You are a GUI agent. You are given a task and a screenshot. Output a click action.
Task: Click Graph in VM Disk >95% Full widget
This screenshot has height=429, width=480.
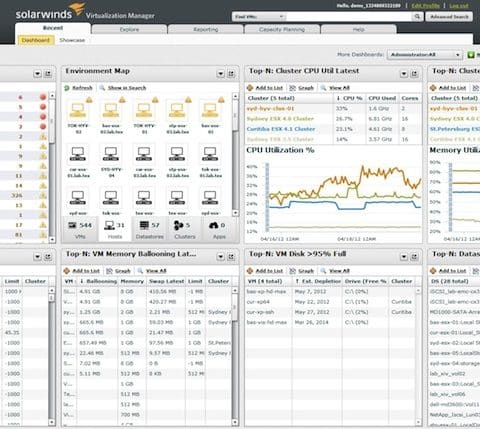302,271
